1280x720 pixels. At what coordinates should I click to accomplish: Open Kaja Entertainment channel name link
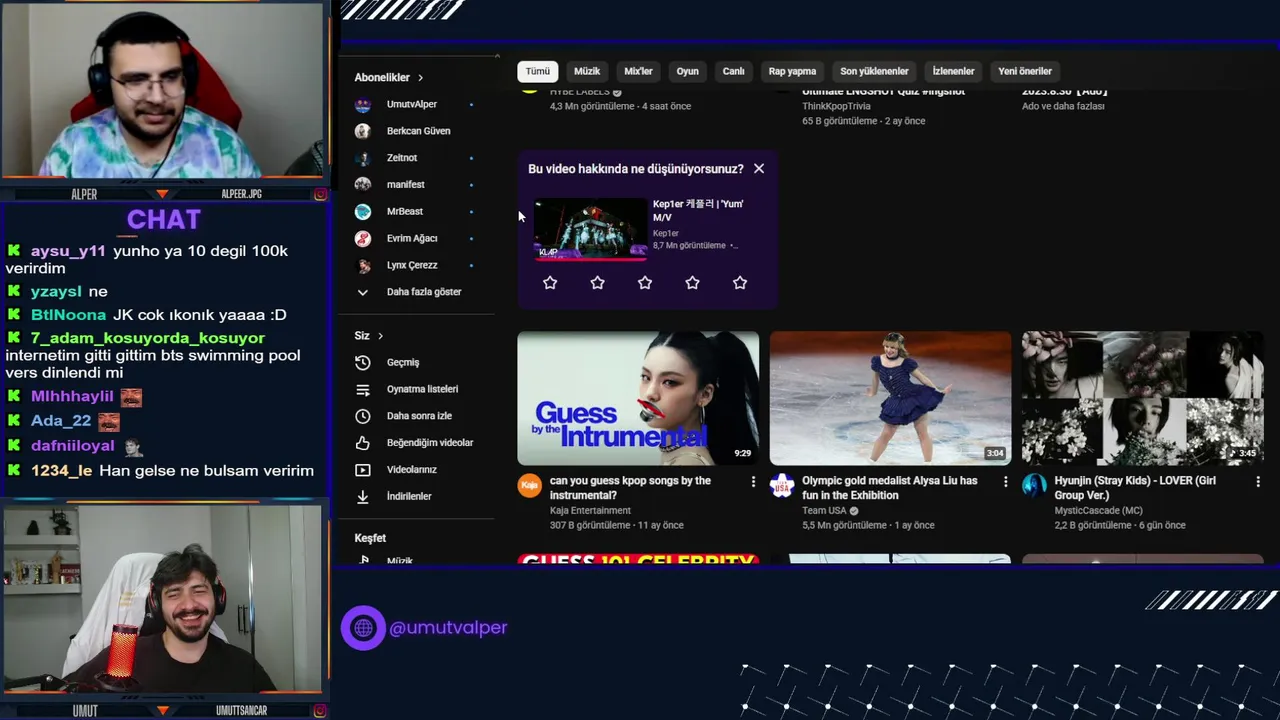pyautogui.click(x=590, y=510)
